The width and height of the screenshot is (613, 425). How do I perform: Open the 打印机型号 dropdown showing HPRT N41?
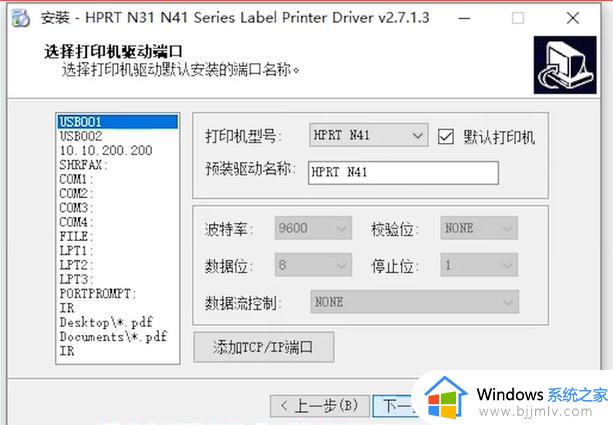(368, 135)
